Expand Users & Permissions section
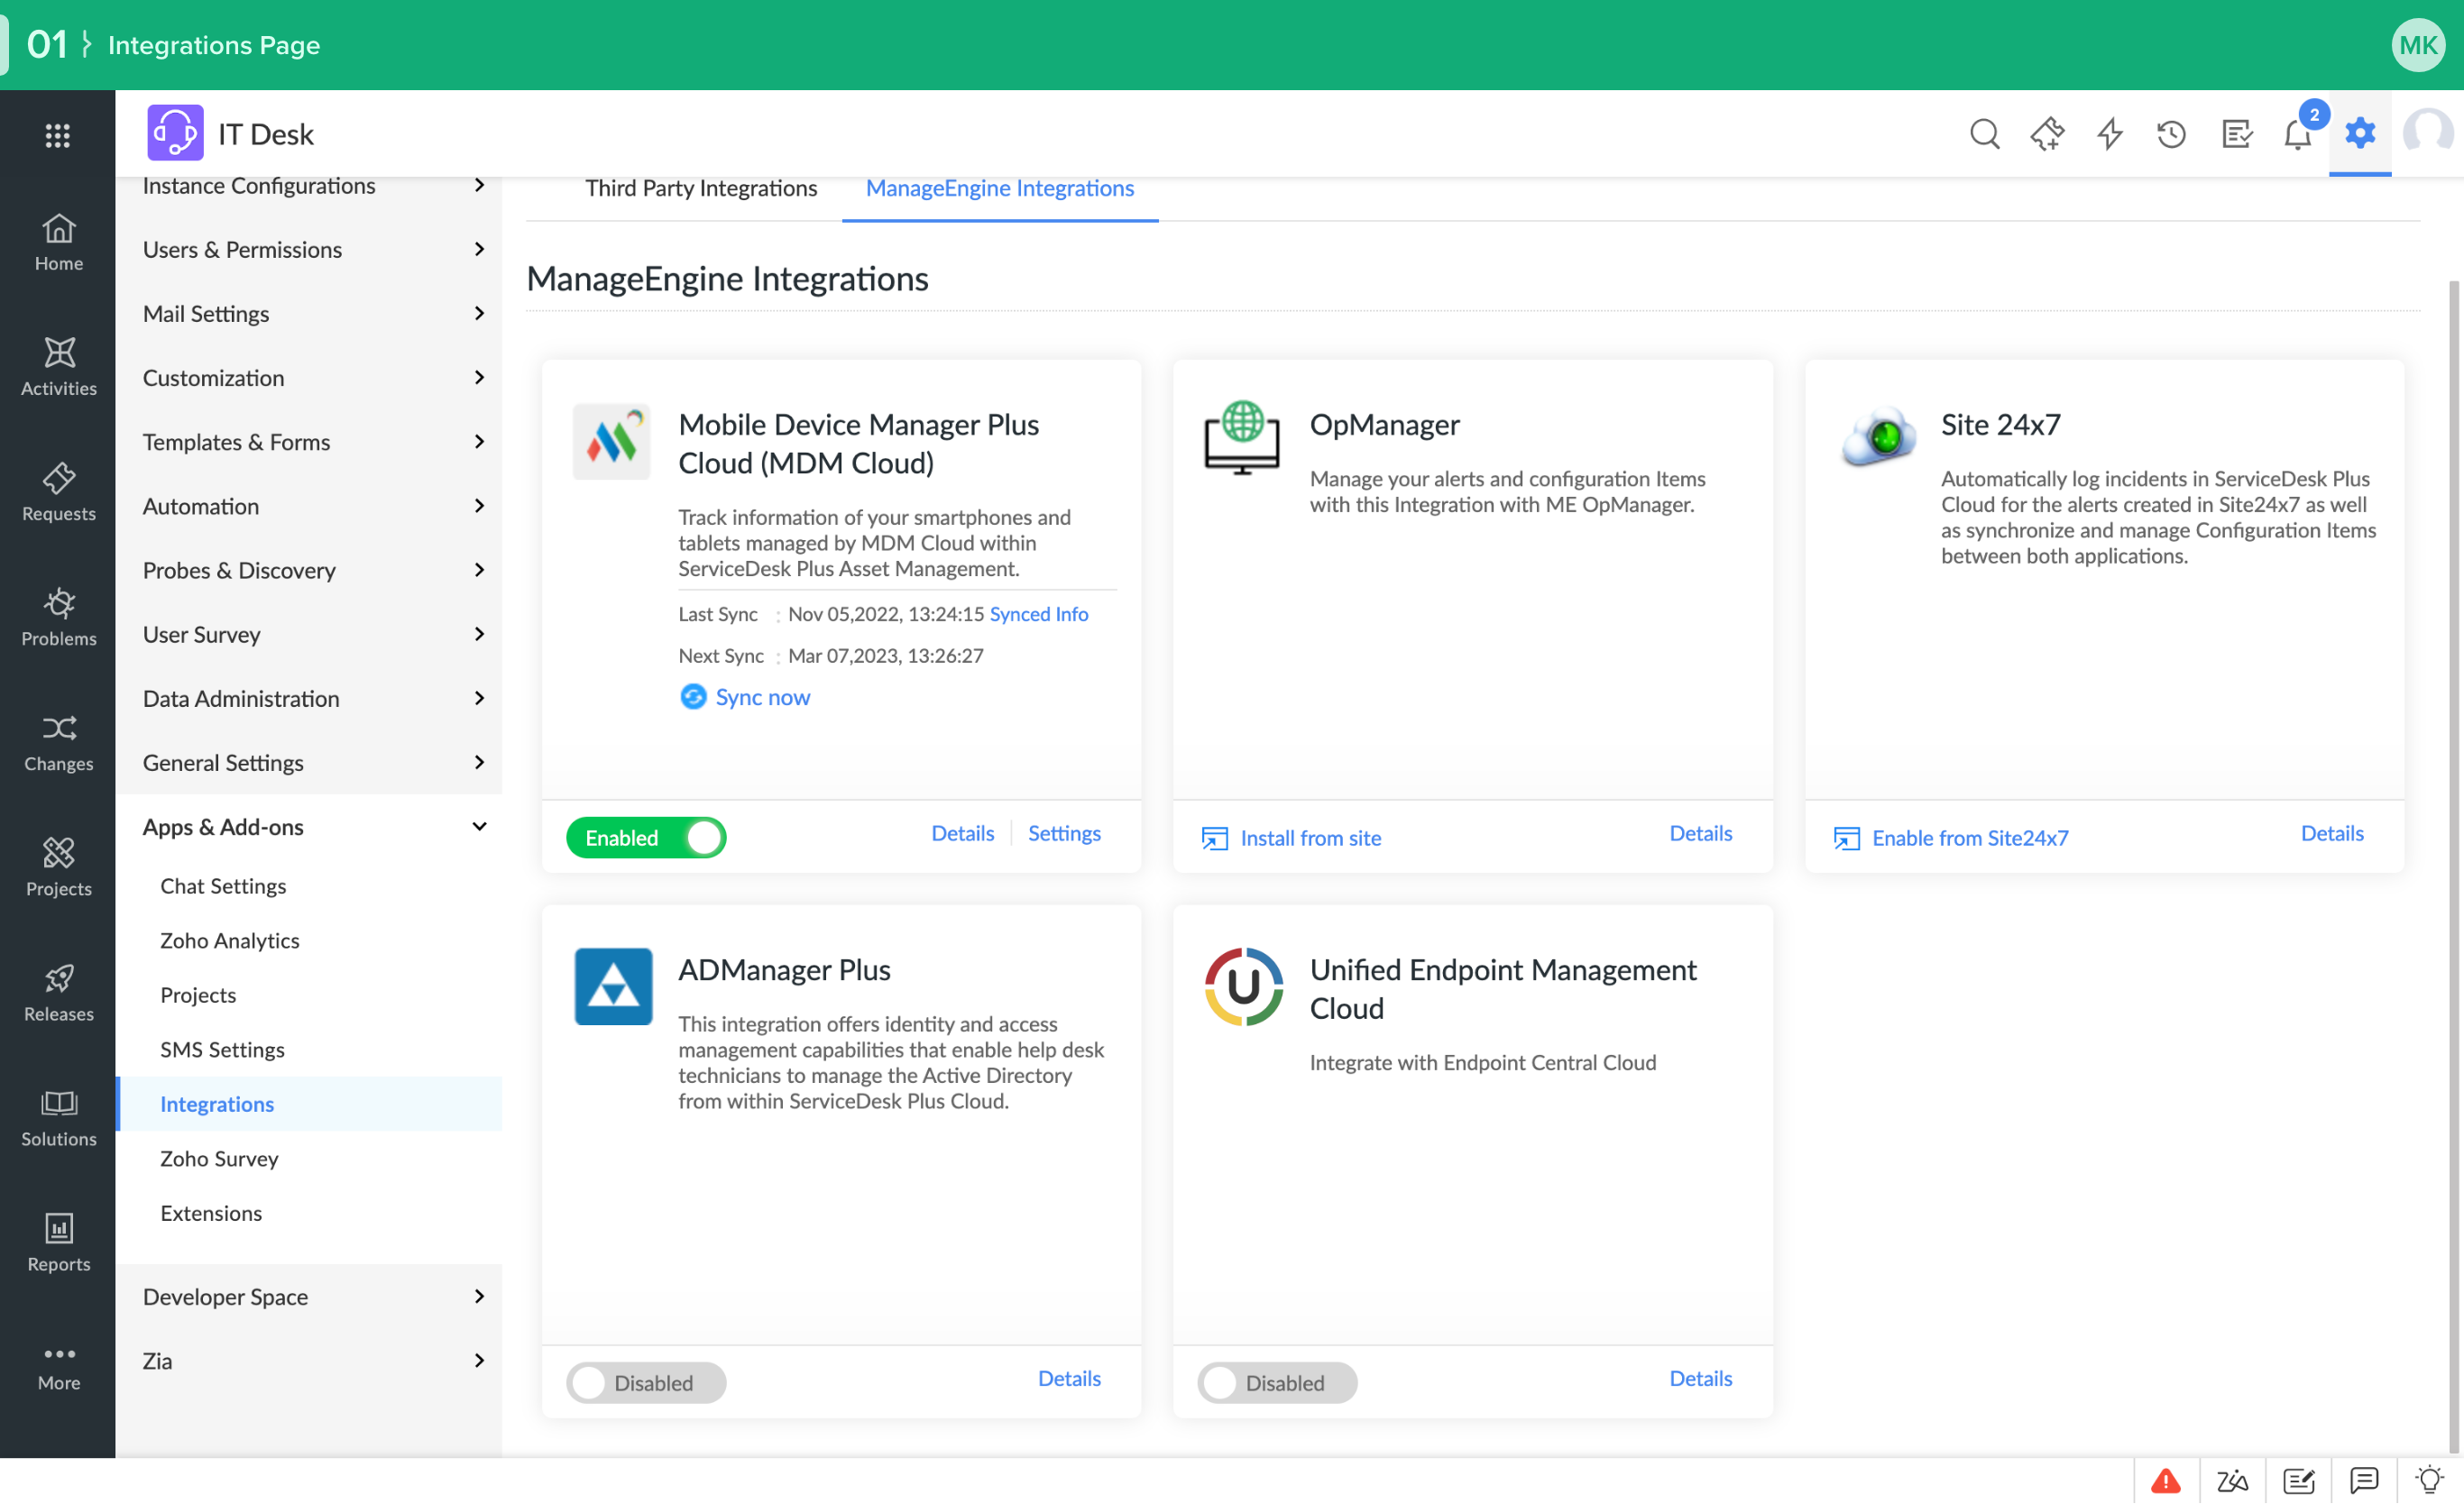 tap(309, 249)
